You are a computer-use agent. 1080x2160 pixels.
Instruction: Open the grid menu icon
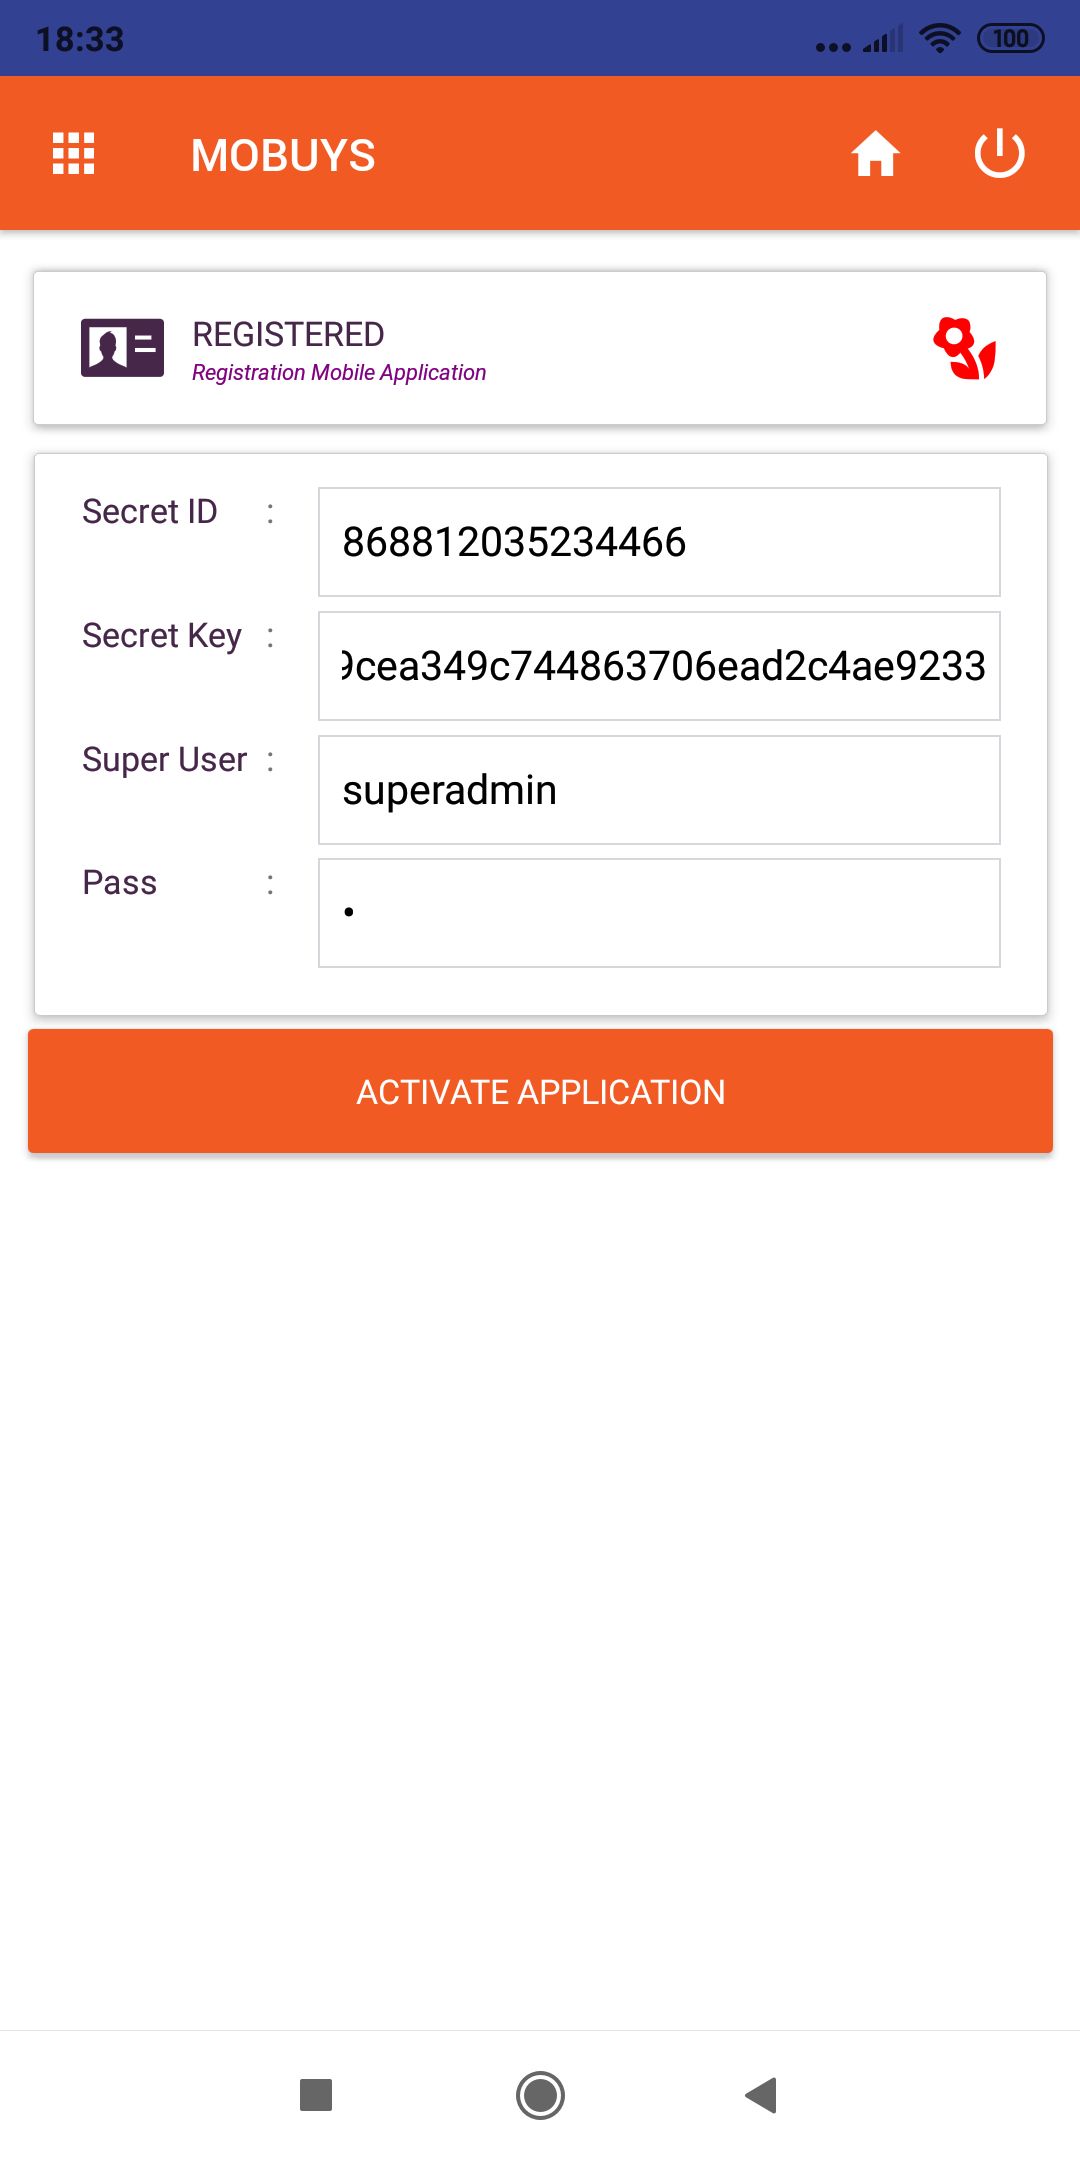pos(73,154)
